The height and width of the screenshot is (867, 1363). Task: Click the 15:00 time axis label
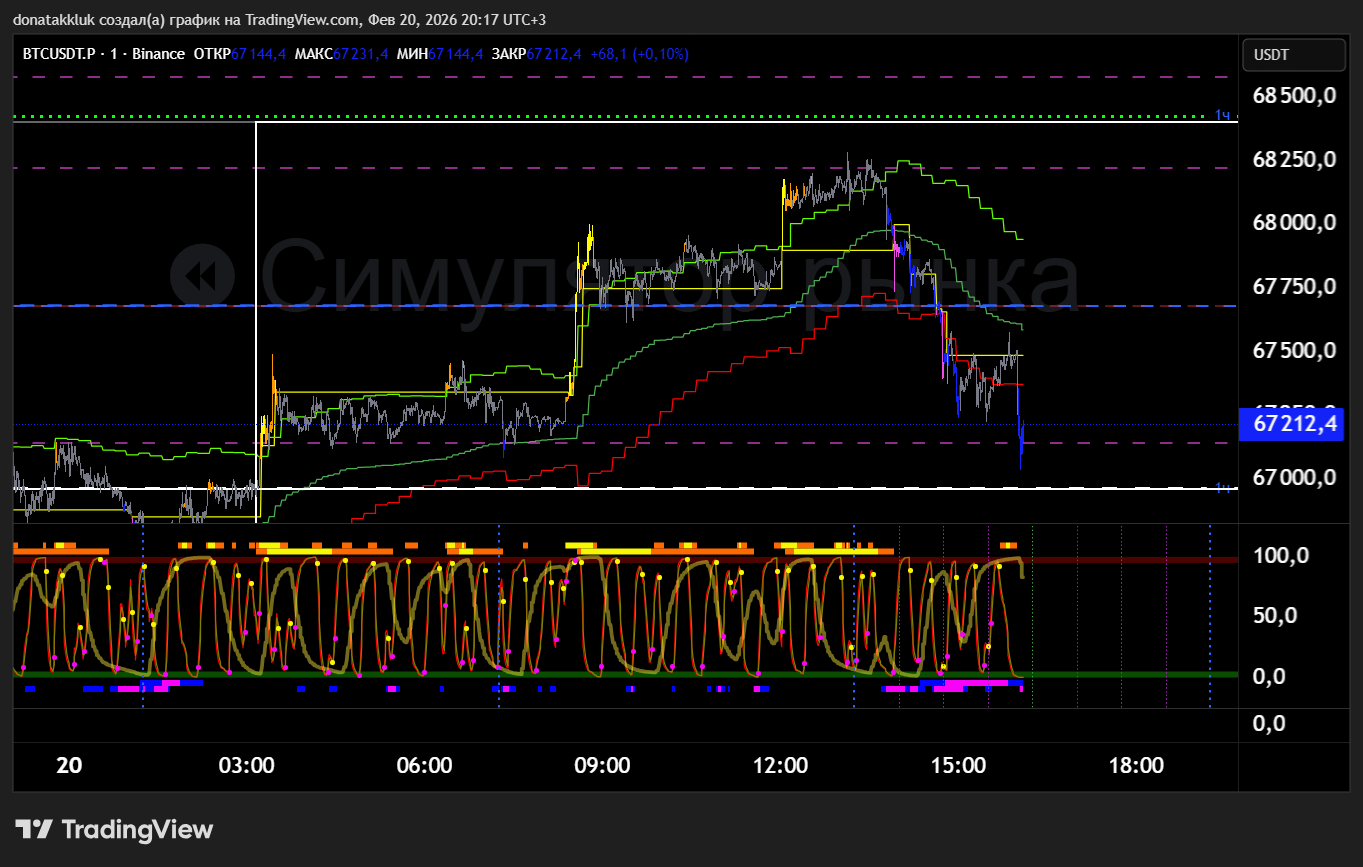958,766
